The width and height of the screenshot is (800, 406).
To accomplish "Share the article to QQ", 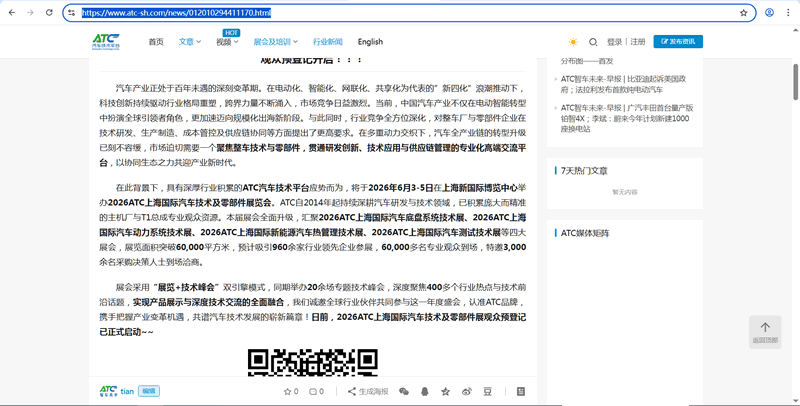I will (425, 391).
